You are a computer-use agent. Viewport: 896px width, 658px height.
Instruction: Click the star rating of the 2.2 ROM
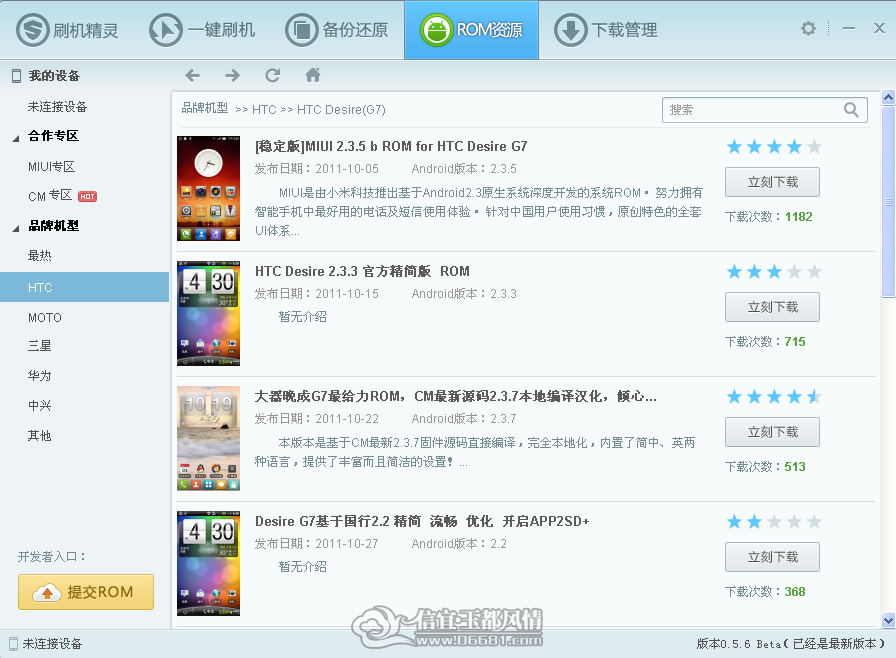[x=774, y=521]
